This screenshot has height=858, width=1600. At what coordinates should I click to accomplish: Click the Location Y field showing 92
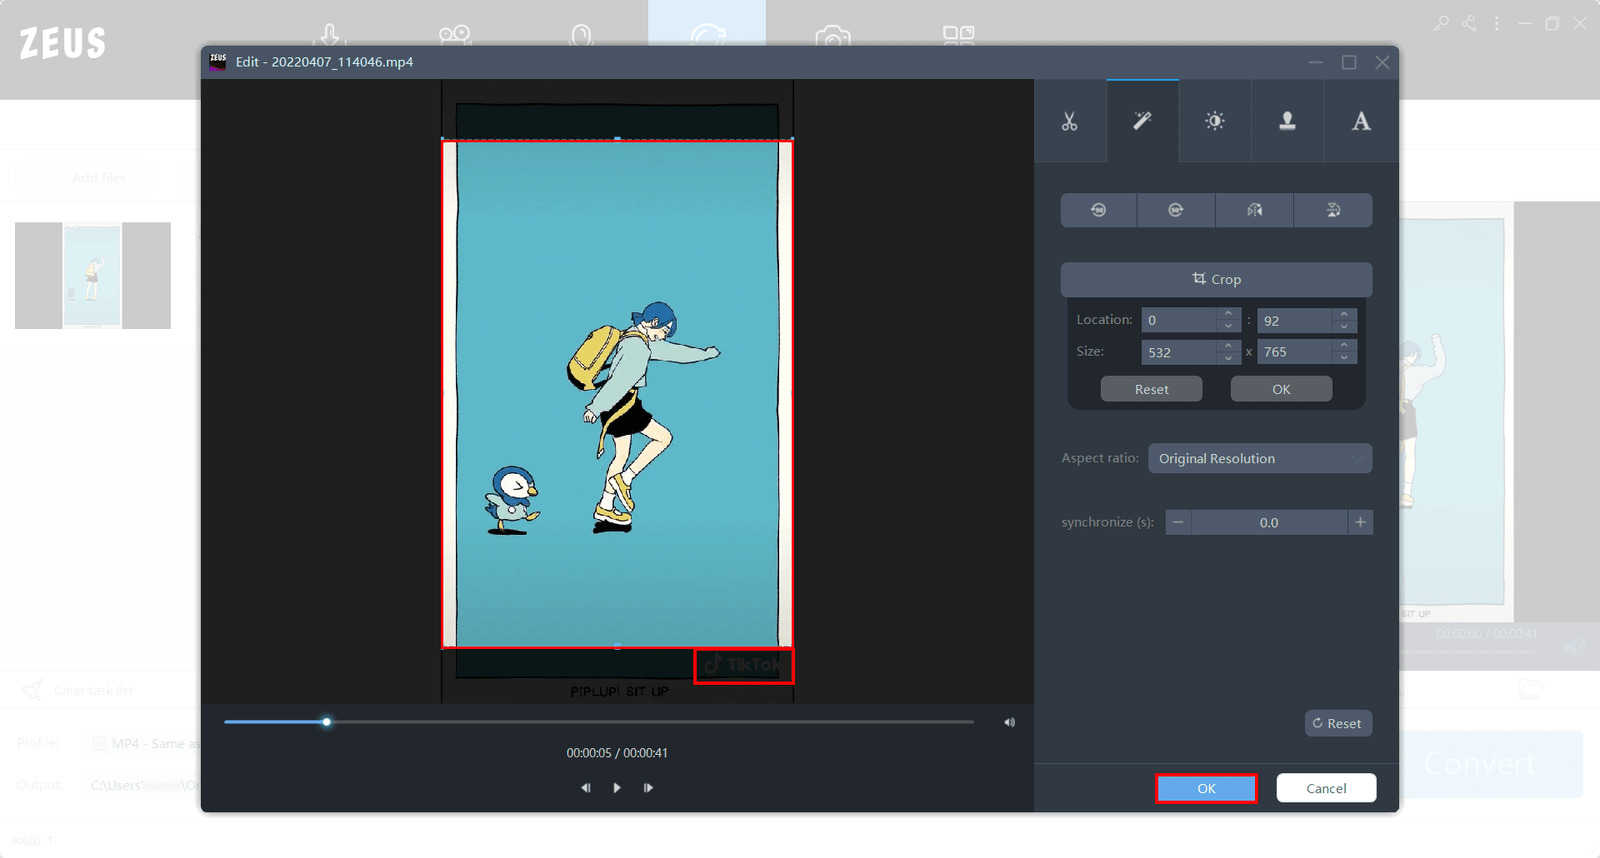[x=1295, y=320]
